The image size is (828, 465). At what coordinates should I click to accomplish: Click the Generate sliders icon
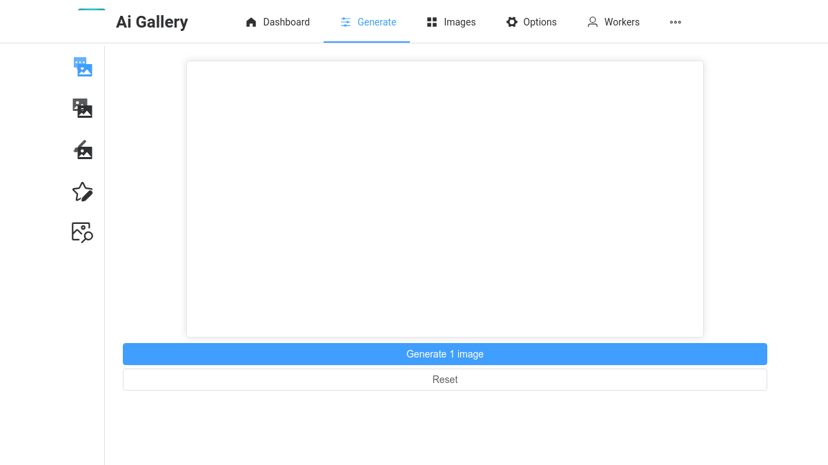(x=345, y=22)
